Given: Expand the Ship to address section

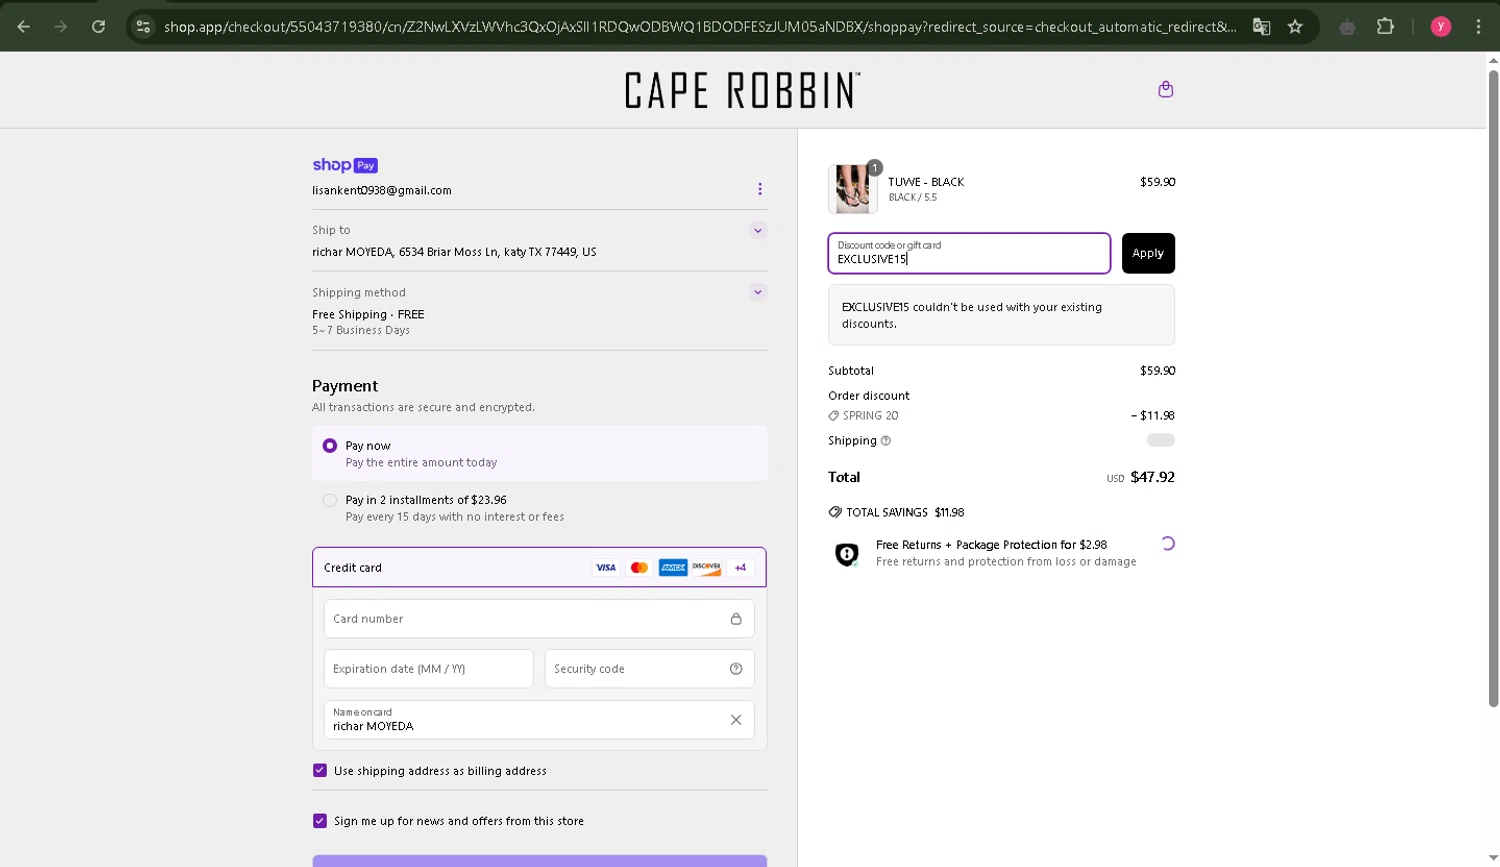Looking at the screenshot, I should click(758, 230).
